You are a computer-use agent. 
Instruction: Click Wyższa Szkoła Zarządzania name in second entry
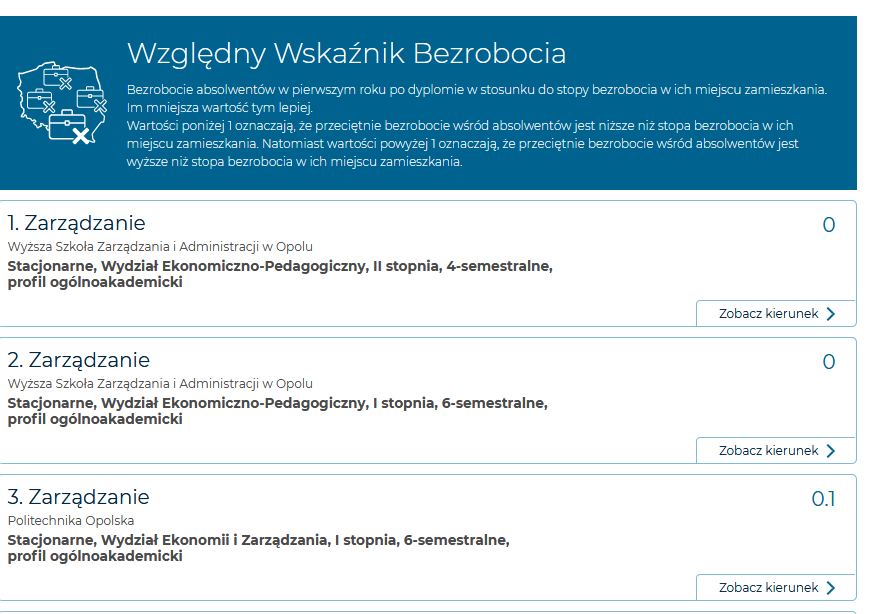(160, 384)
